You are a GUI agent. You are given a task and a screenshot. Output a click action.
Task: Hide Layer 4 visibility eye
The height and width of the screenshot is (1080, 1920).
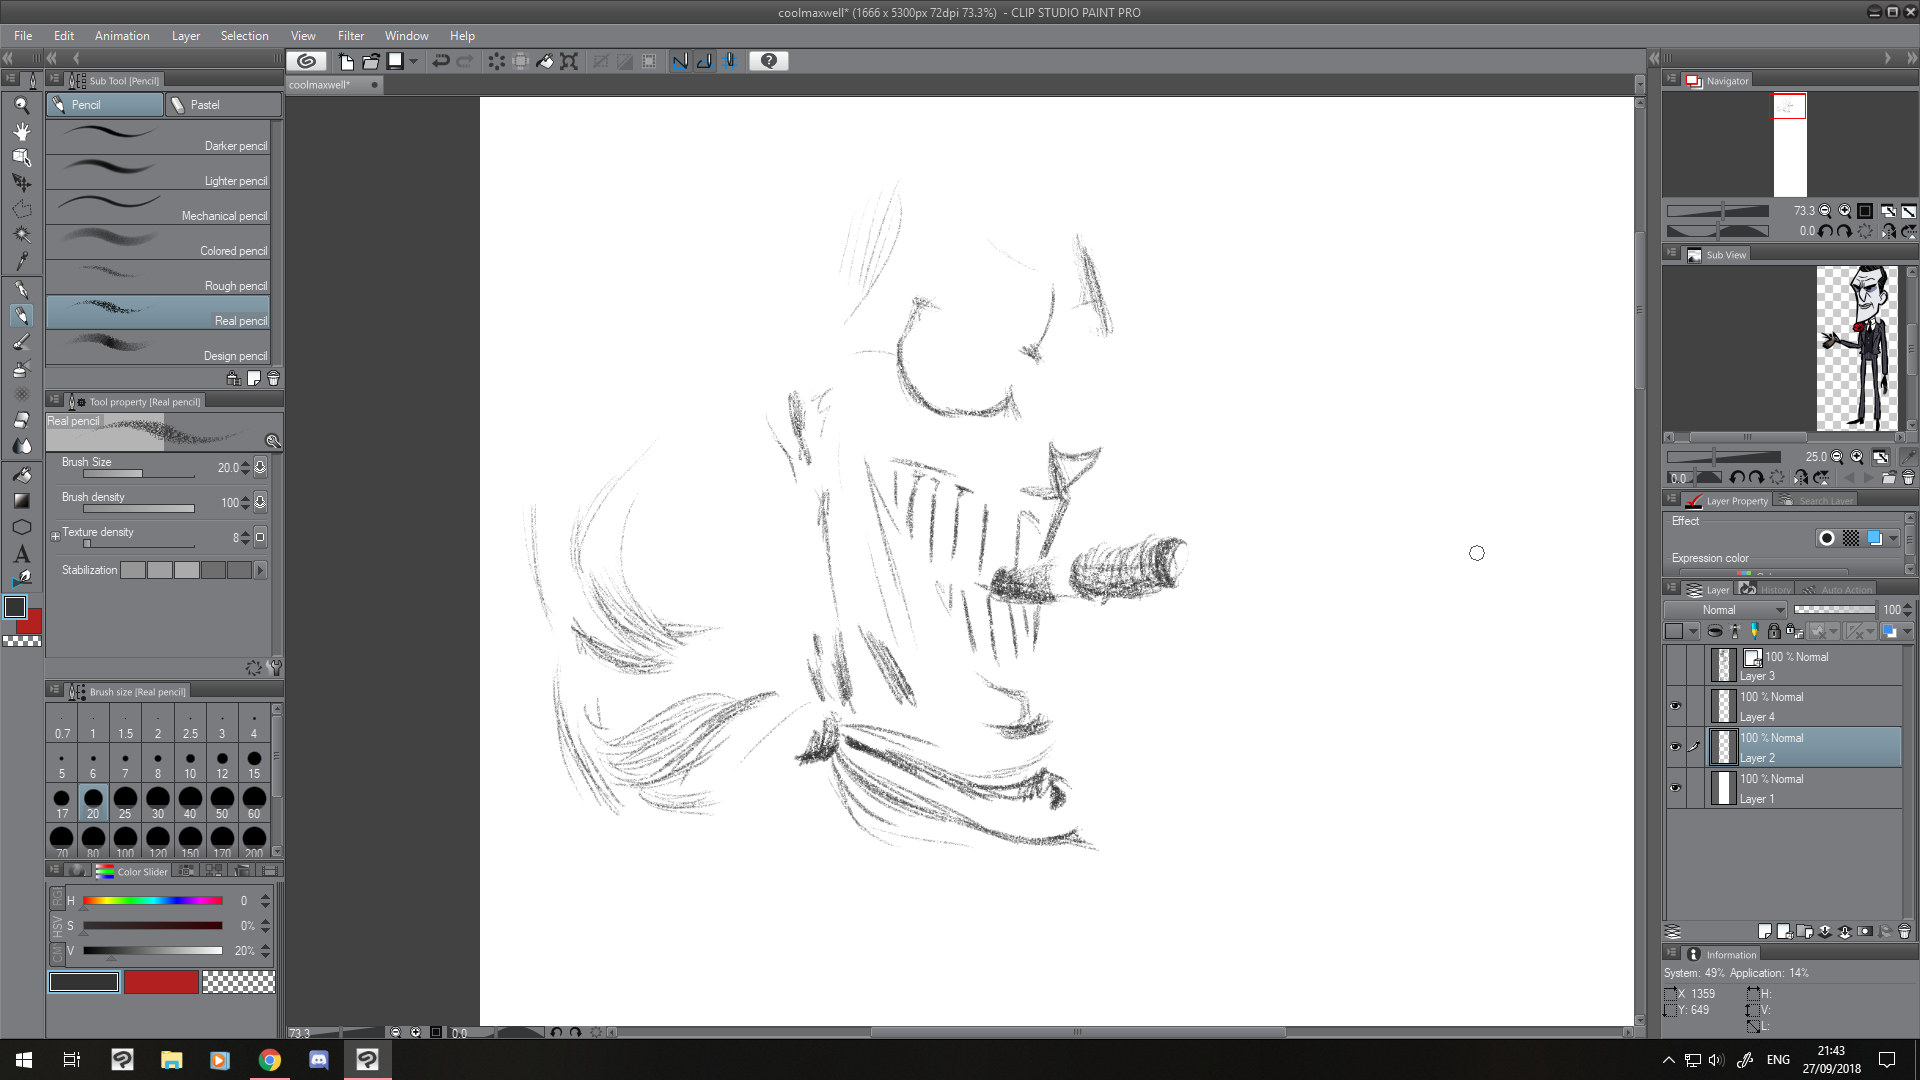click(x=1675, y=706)
